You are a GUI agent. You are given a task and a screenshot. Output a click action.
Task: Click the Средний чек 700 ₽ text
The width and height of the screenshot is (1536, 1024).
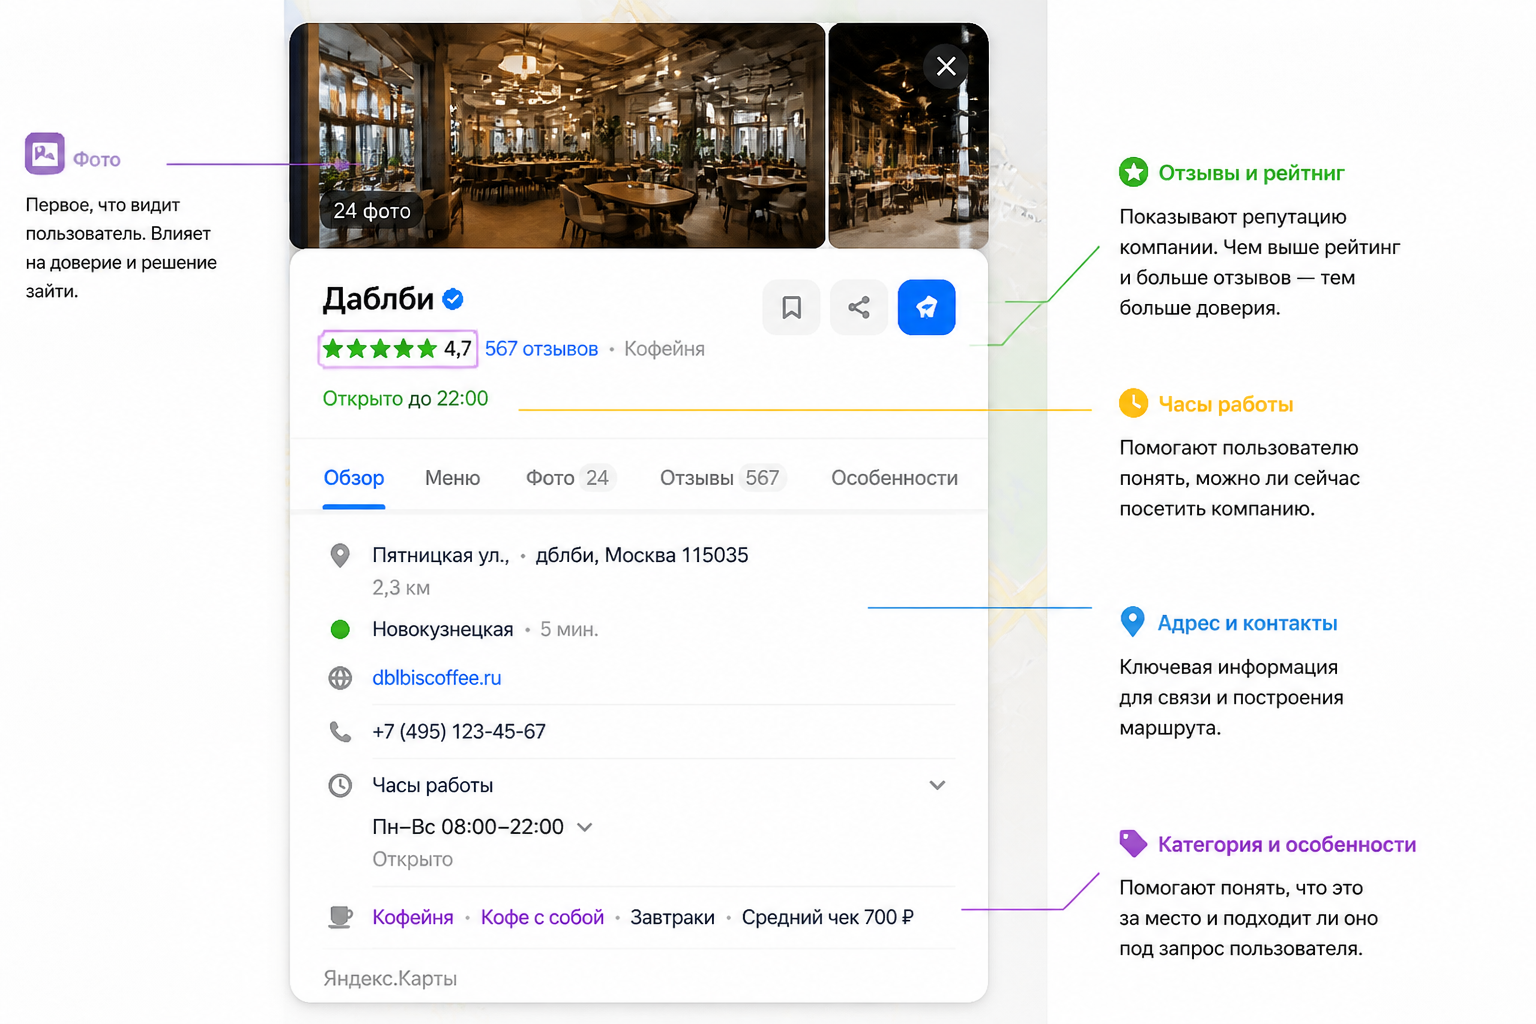coord(828,917)
